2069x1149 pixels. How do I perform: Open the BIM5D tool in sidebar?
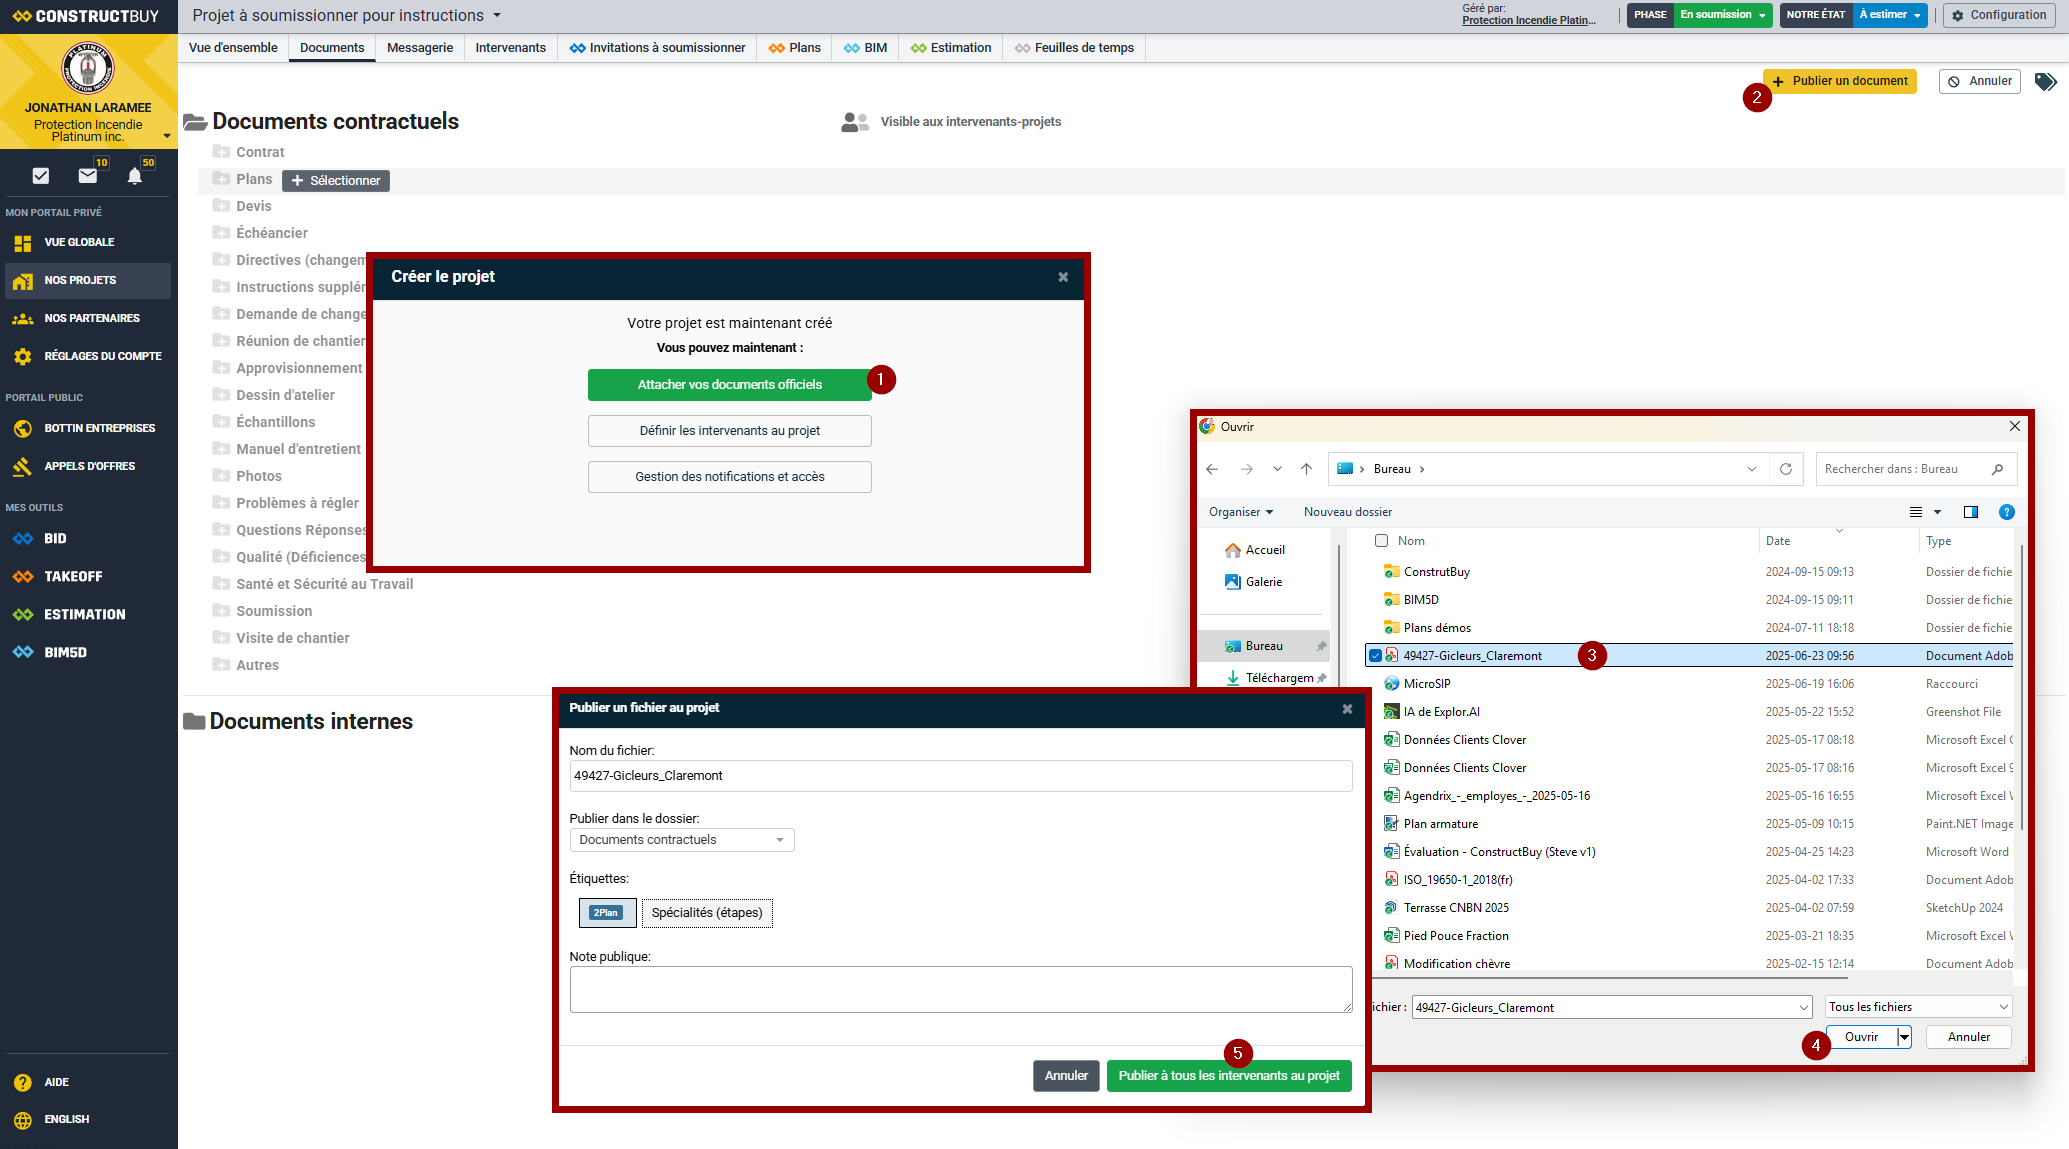65,652
